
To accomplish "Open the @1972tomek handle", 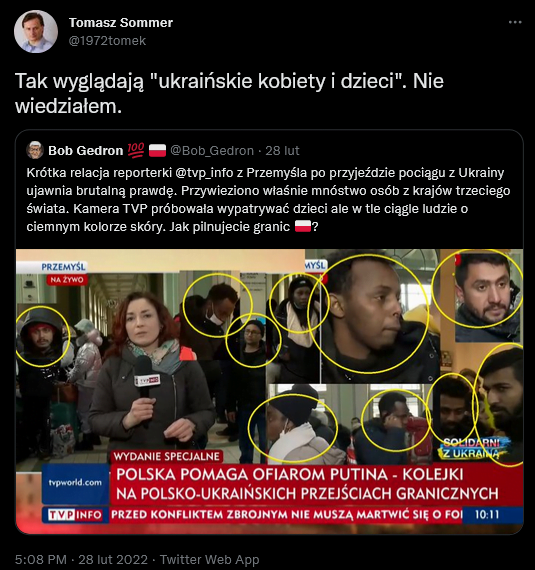I will 107,40.
